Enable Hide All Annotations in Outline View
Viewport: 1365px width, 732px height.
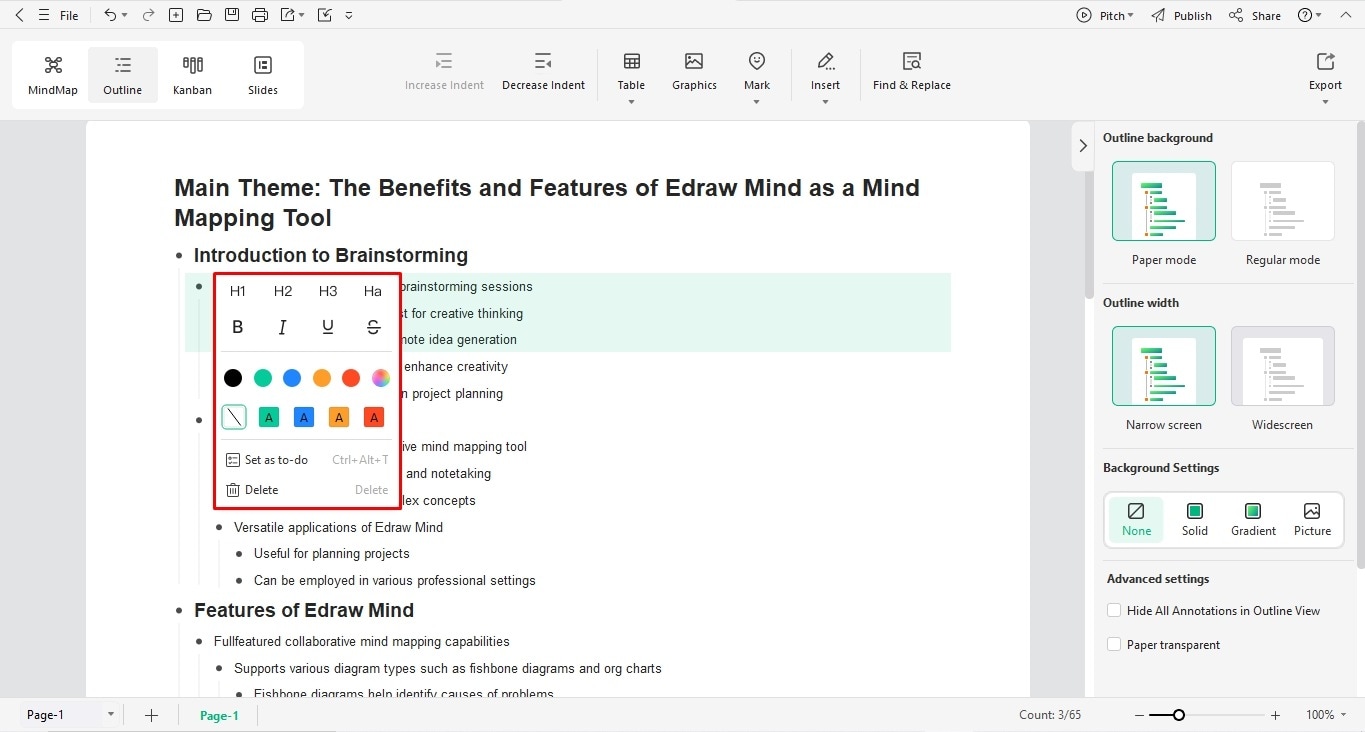(1114, 610)
